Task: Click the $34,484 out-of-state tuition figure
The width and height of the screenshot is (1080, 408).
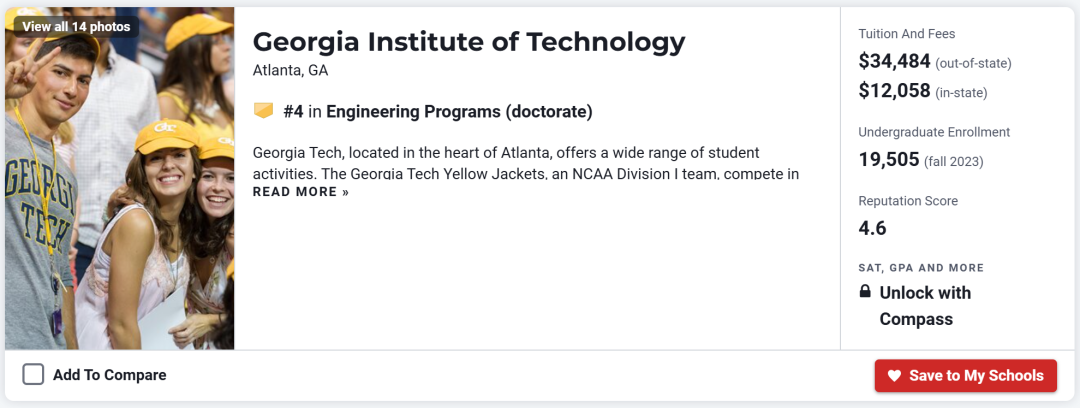Action: (894, 62)
